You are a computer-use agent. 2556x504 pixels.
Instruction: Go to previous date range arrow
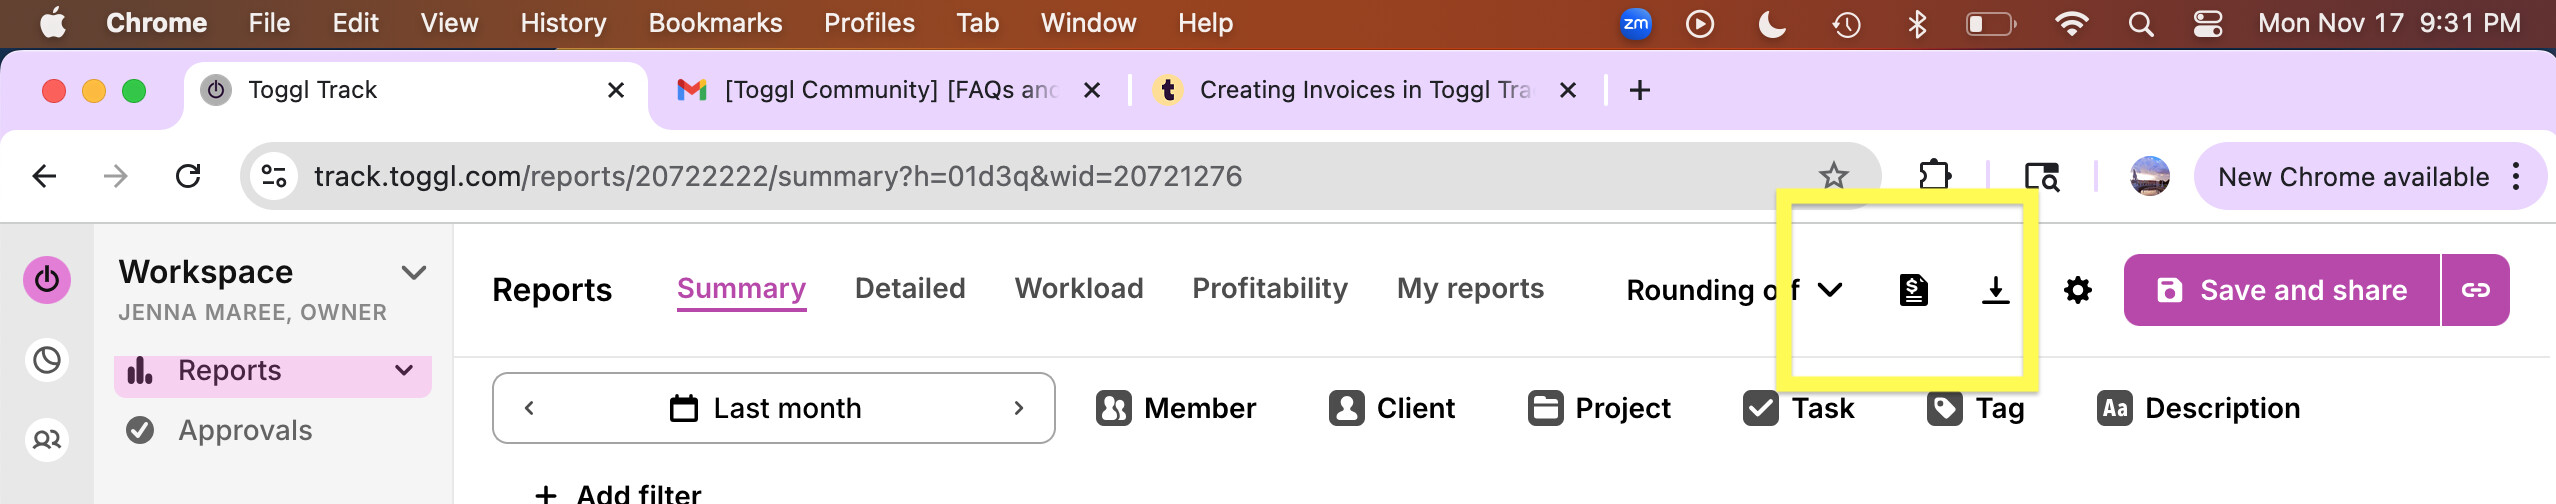pos(529,408)
